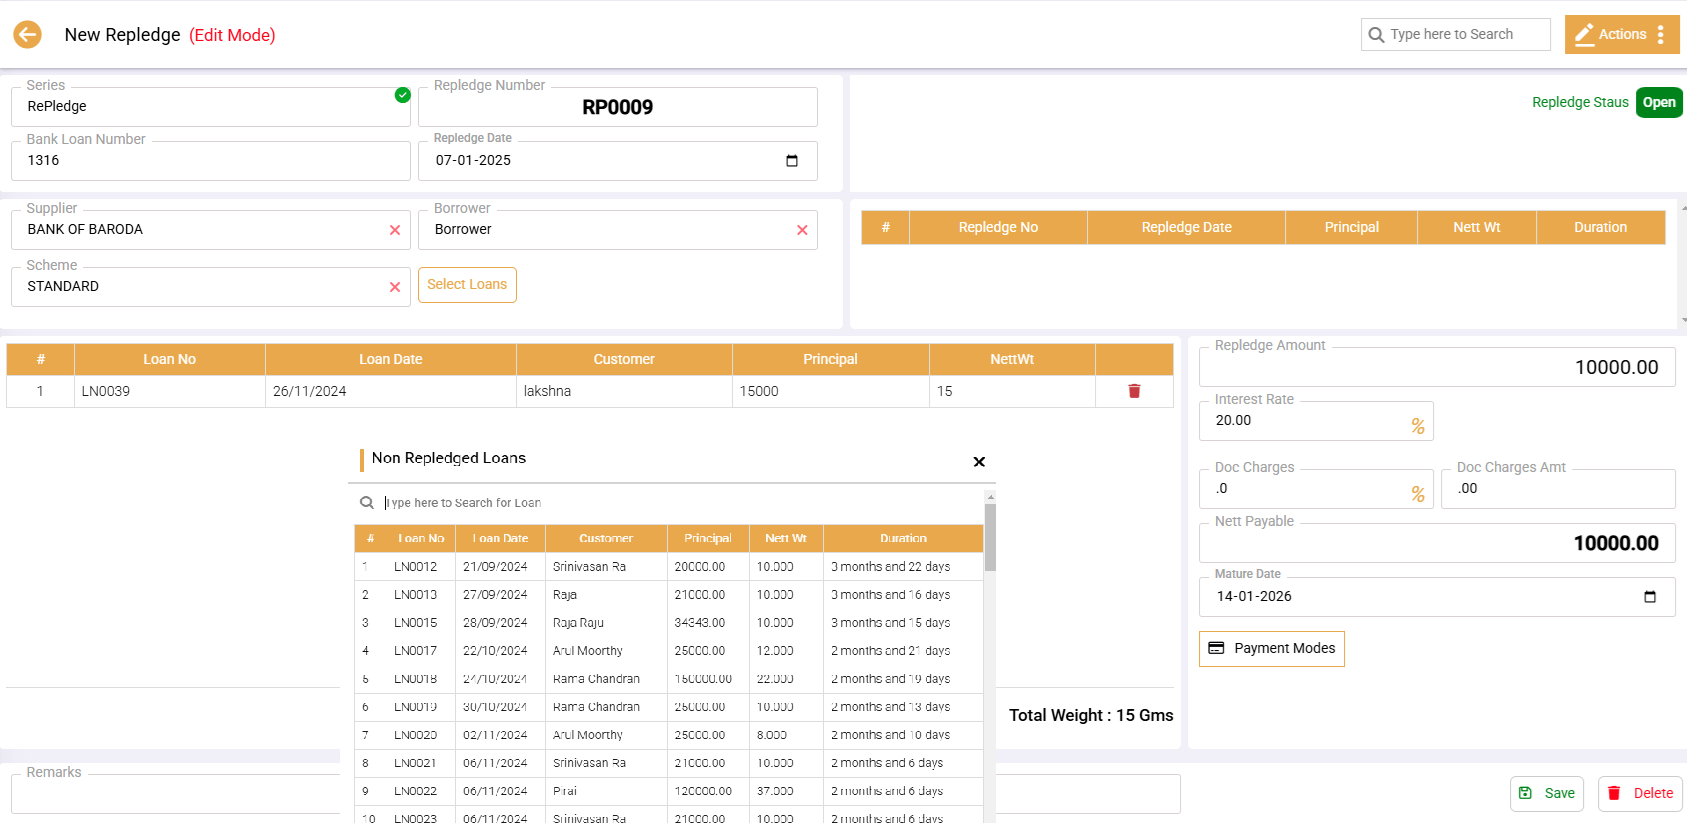
Task: Click the Duration header in popup table
Action: pyautogui.click(x=903, y=539)
